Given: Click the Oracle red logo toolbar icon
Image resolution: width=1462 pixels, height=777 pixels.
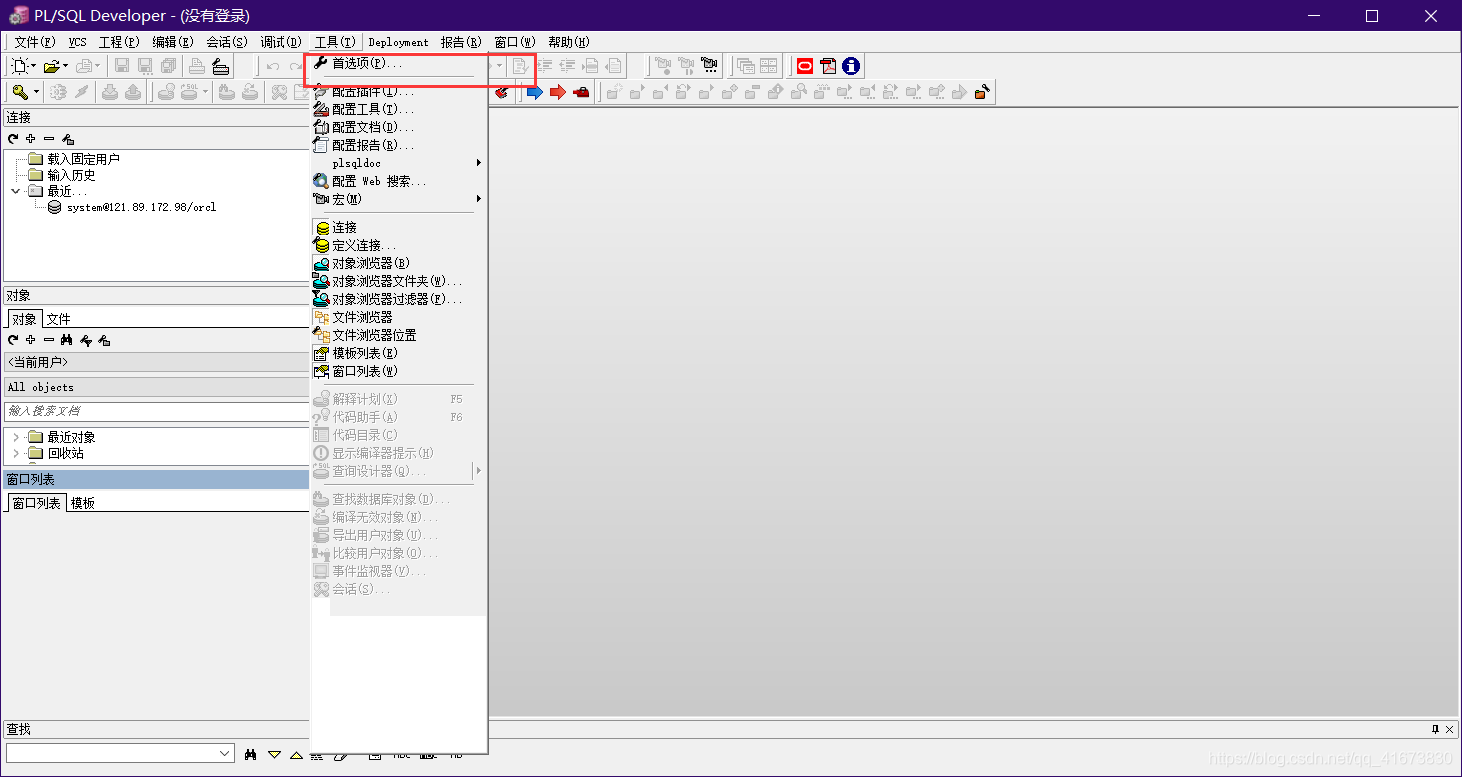Looking at the screenshot, I should pyautogui.click(x=805, y=66).
